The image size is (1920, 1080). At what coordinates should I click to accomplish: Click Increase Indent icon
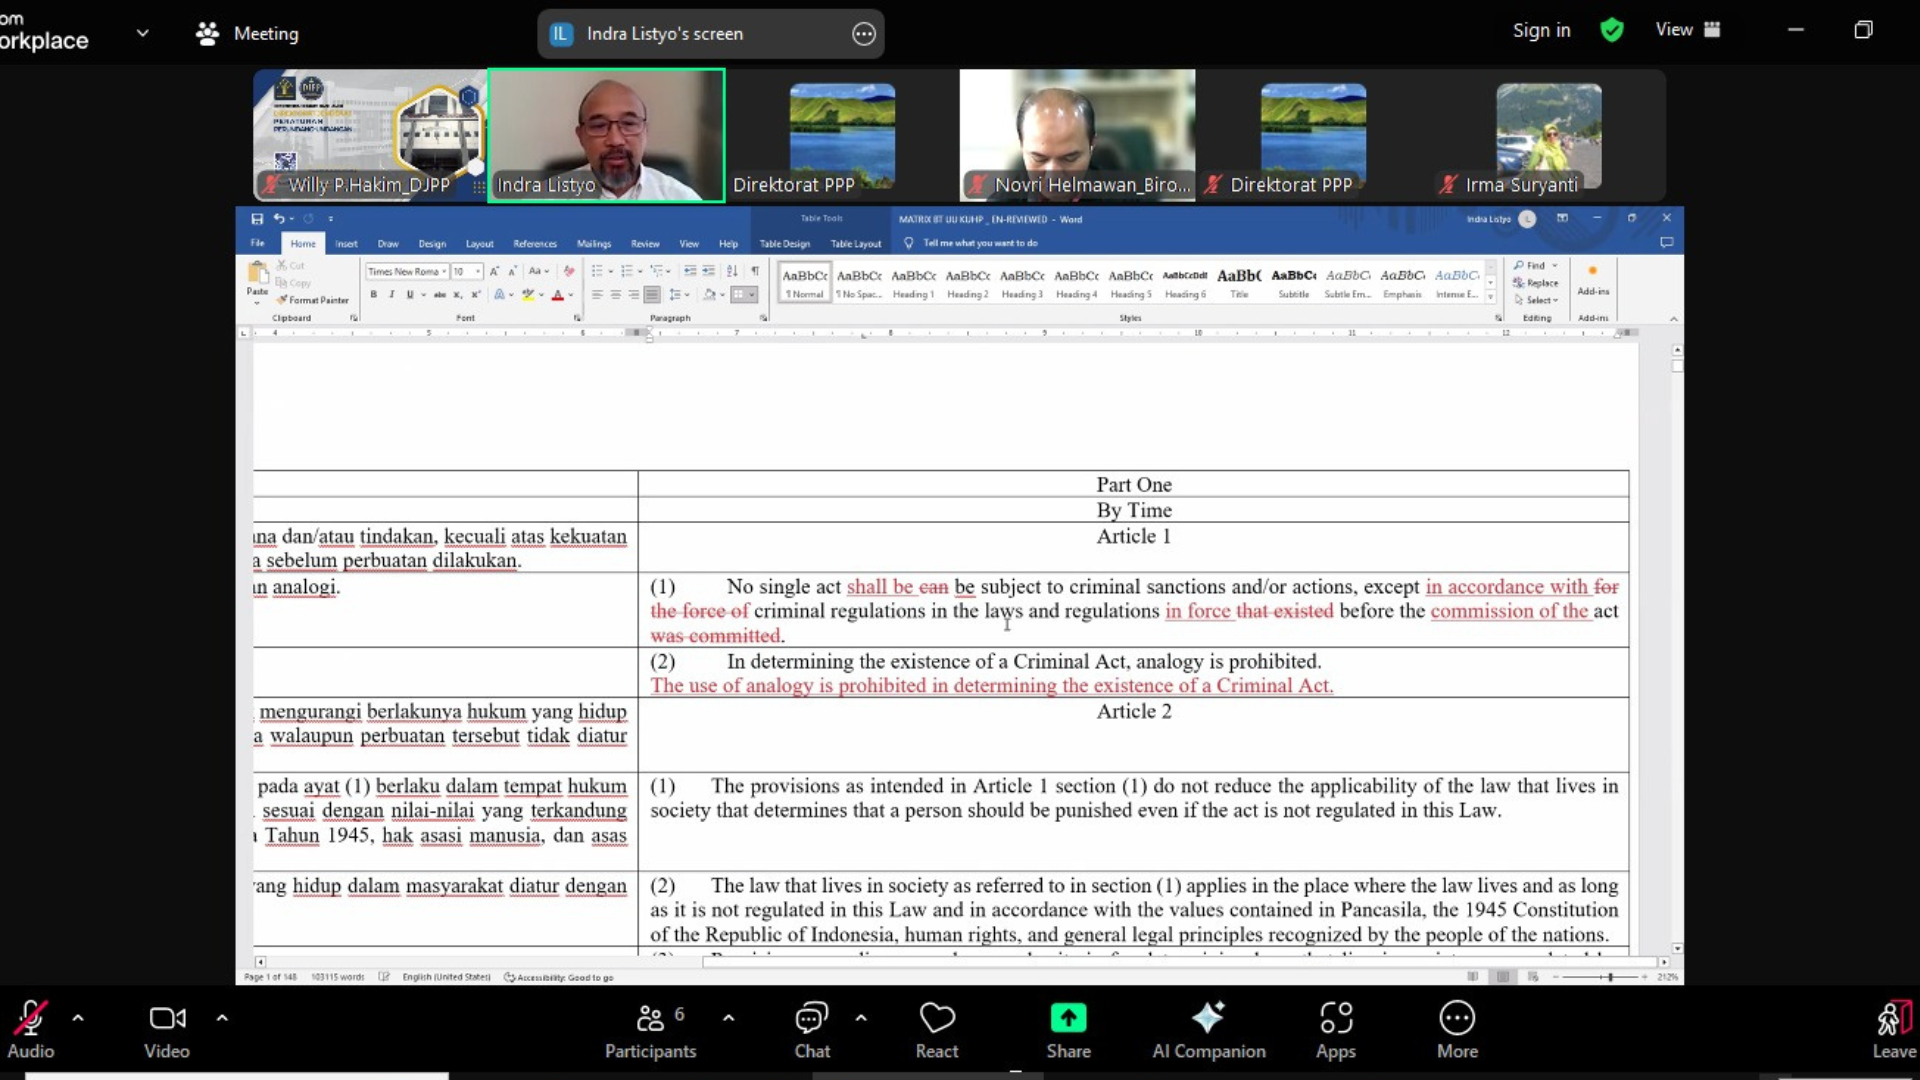708,271
